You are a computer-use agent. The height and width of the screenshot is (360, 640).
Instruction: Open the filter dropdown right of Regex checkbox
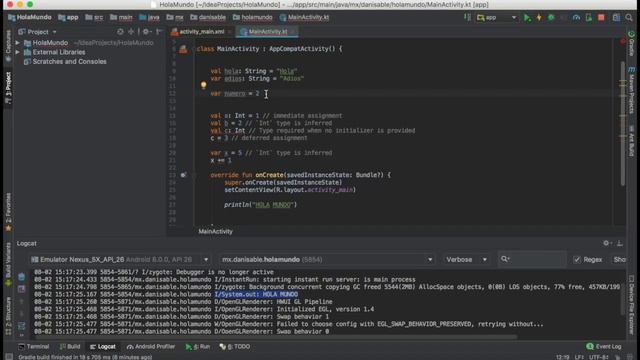pyautogui.click(x=619, y=260)
